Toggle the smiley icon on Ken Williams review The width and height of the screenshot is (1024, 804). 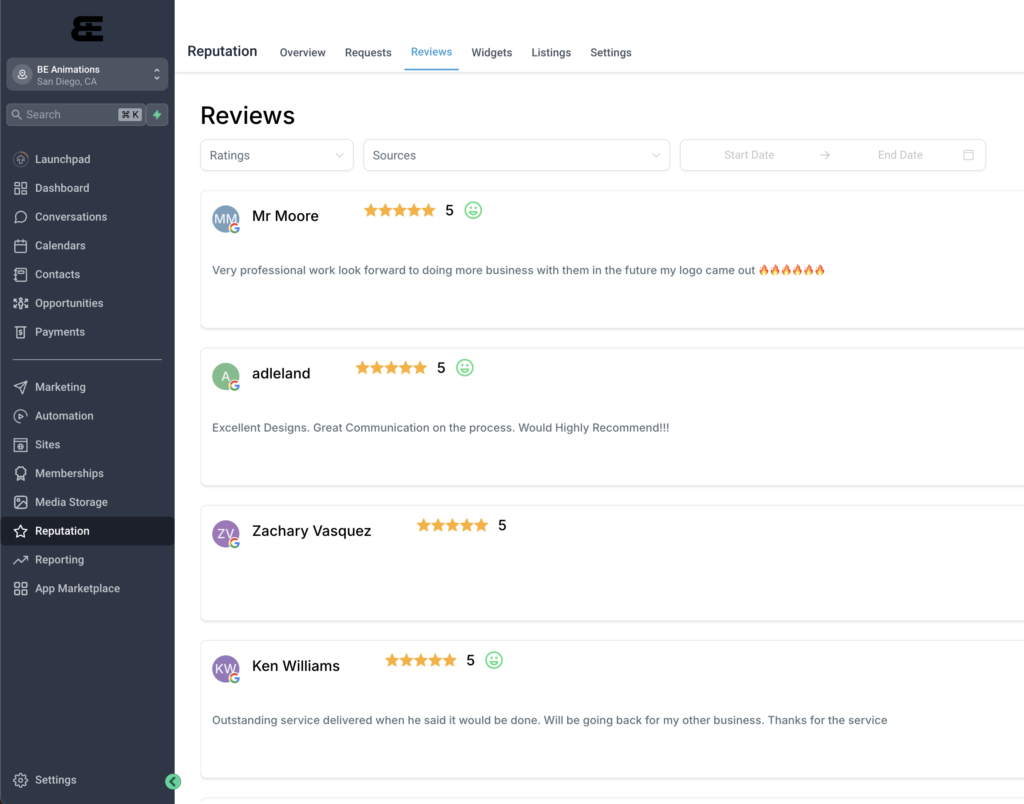click(493, 660)
